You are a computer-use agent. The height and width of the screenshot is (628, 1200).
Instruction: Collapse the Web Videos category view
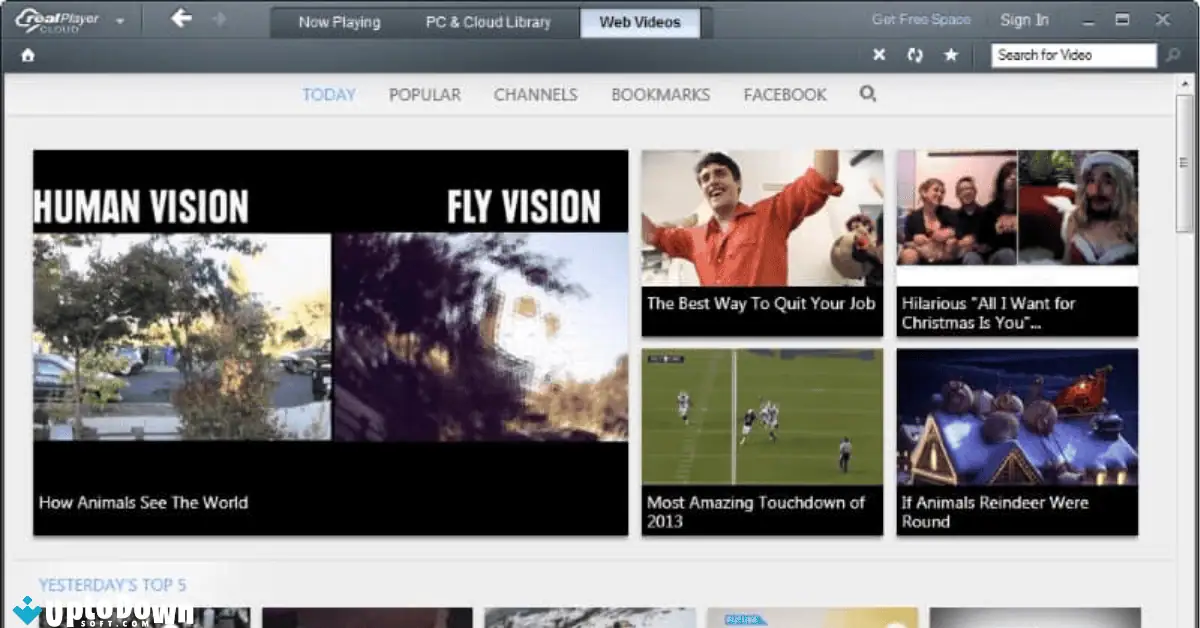(x=641, y=22)
